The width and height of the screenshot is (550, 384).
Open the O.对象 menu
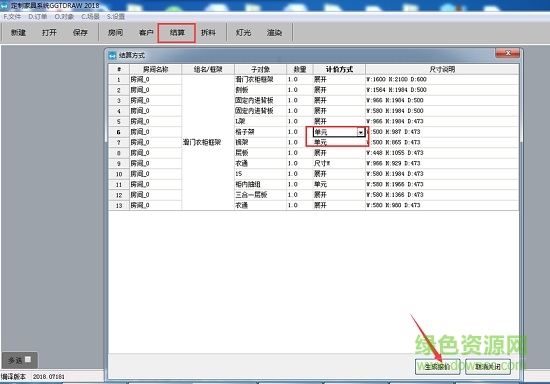(64, 16)
